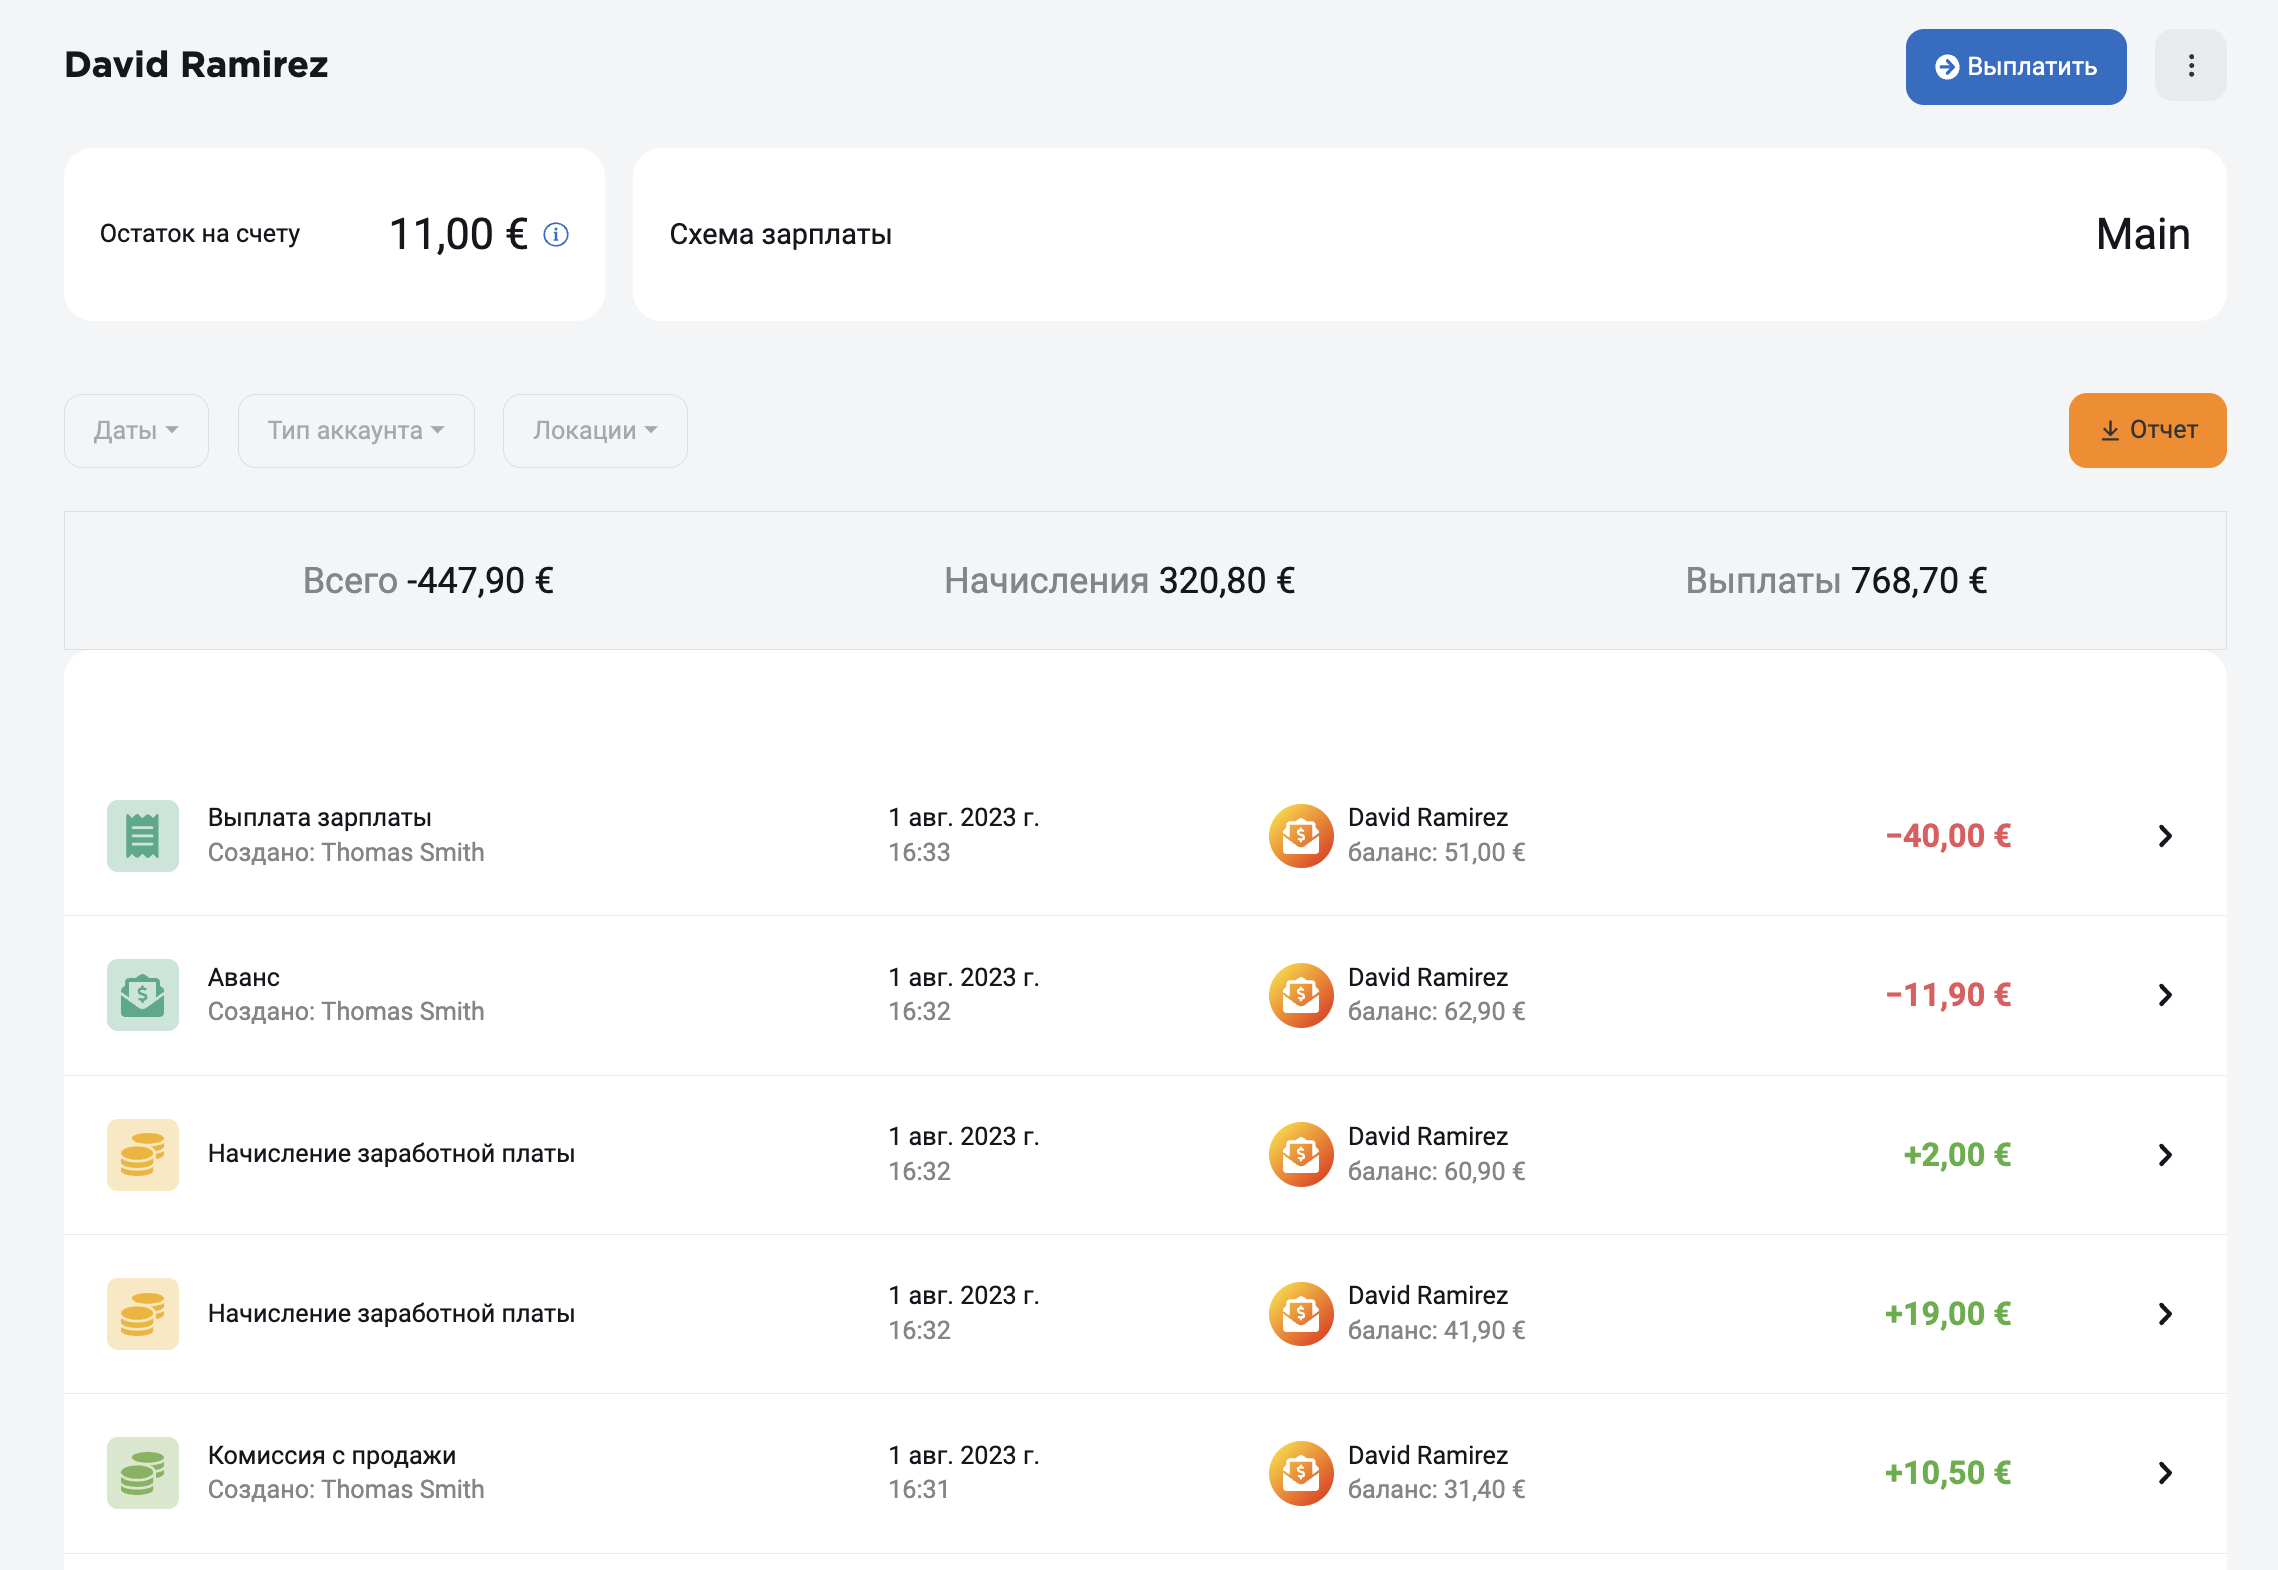Select the −40,00 € amount
Viewport: 2278px width, 1570px height.
coord(1948,835)
